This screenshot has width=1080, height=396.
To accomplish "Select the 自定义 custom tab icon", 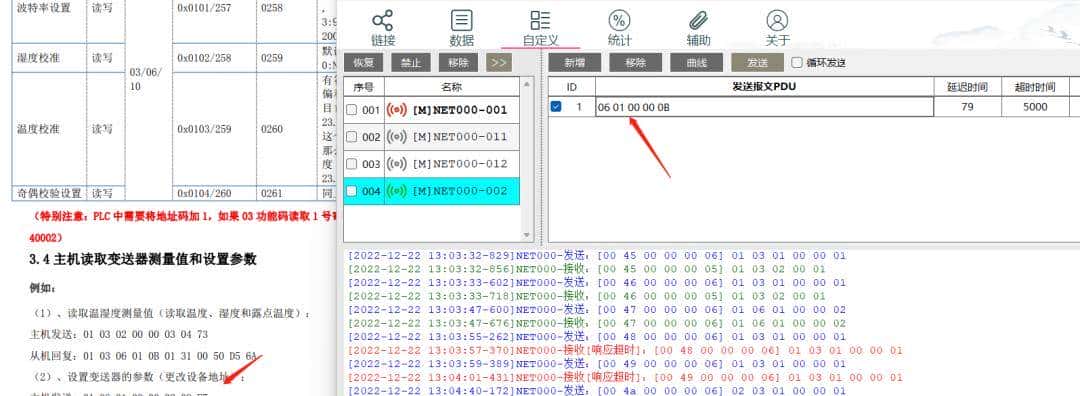I will (x=540, y=21).
